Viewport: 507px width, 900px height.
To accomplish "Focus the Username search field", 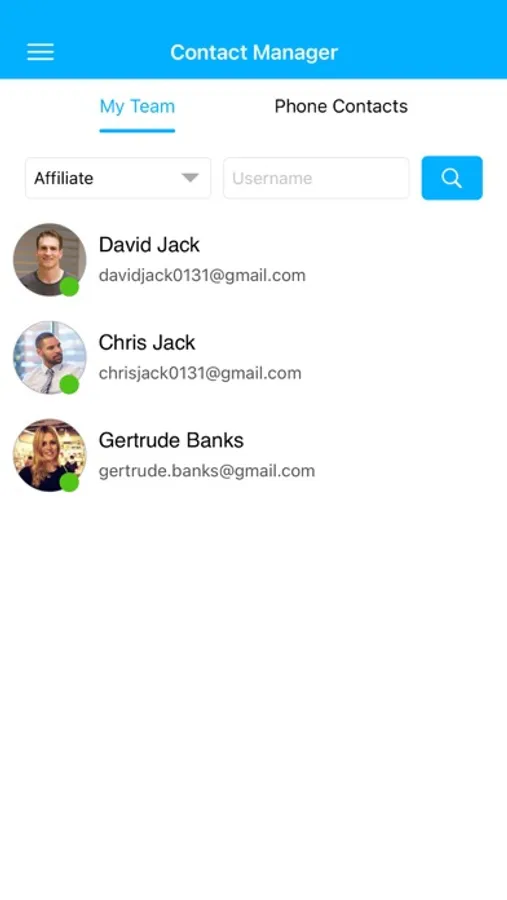I will pos(316,178).
